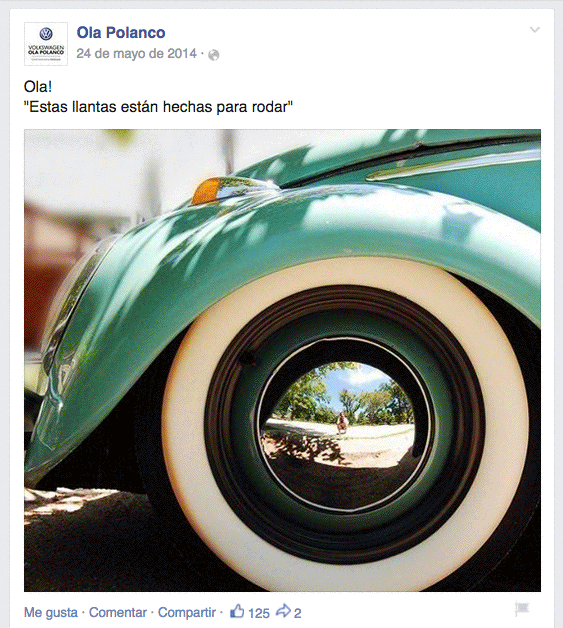Choose Compartir to share the post

click(187, 612)
